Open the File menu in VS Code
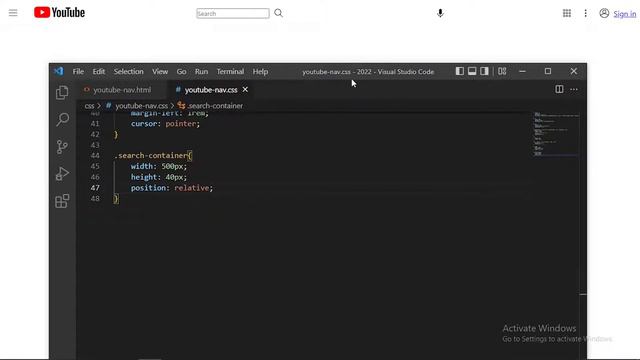640x360 pixels. pos(78,71)
